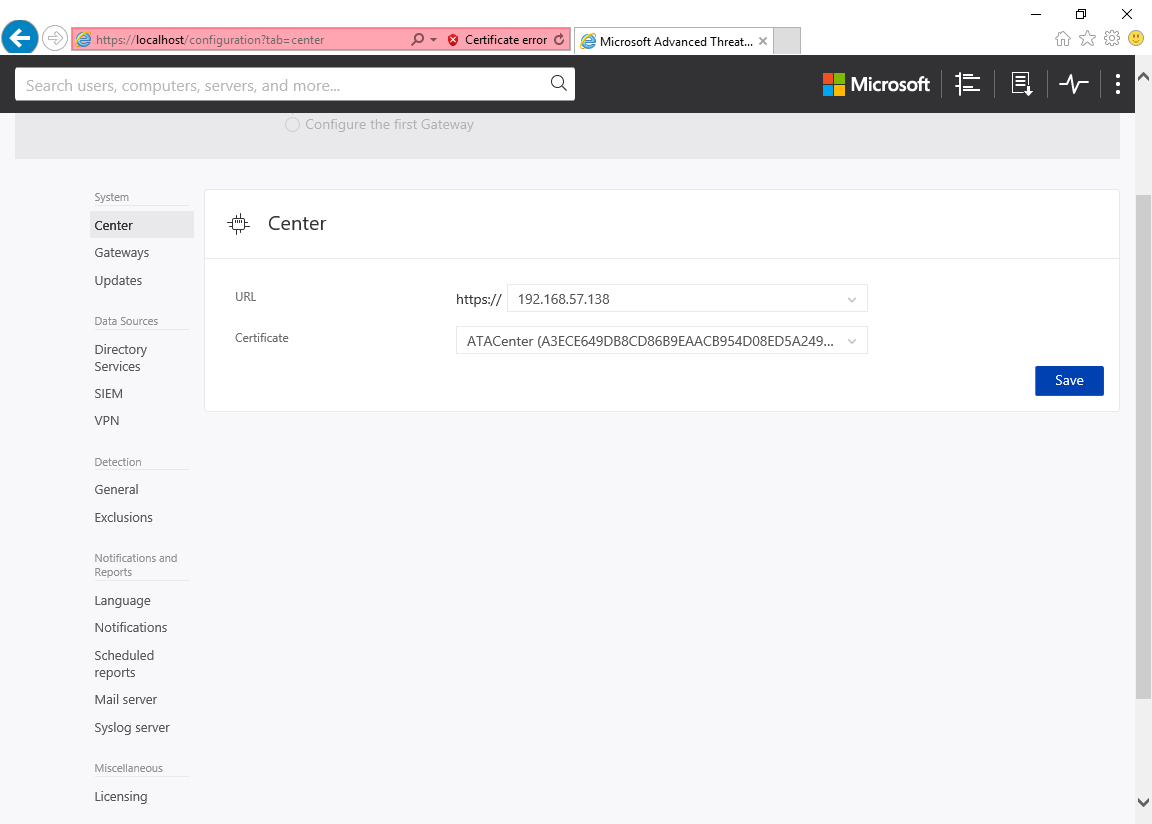Click the red Certificate error shield icon
Image resolution: width=1152 pixels, height=824 pixels.
(453, 40)
